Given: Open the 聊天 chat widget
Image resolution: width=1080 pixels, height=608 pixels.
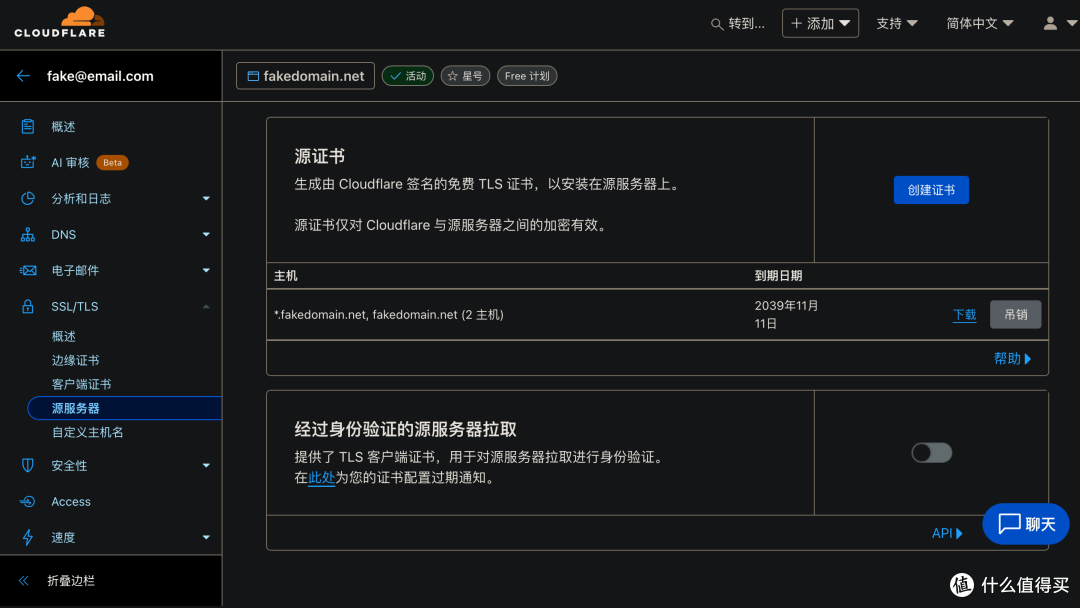Looking at the screenshot, I should pos(1025,523).
